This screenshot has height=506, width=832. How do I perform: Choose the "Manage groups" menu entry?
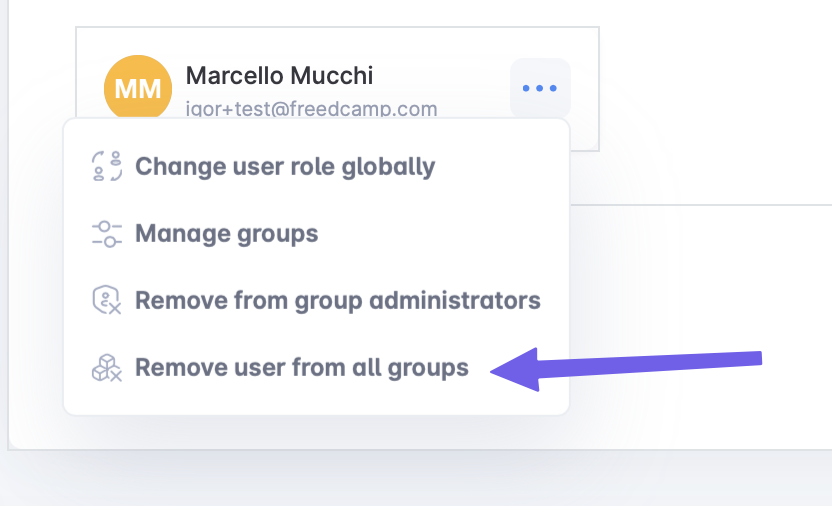click(x=226, y=234)
